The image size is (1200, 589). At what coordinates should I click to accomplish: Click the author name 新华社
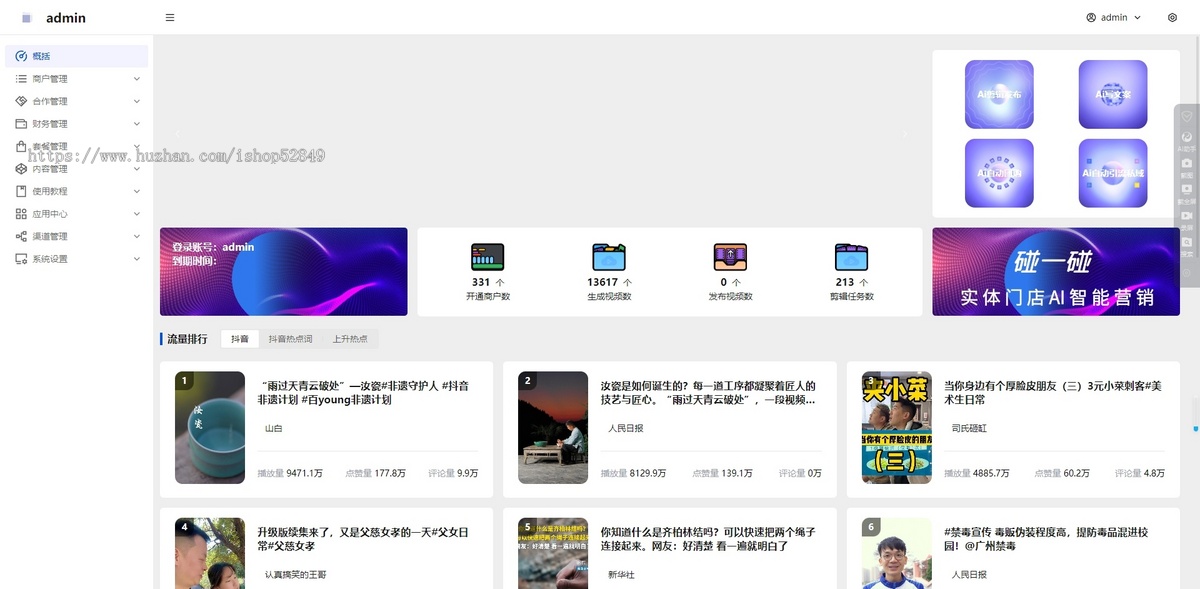tap(621, 575)
